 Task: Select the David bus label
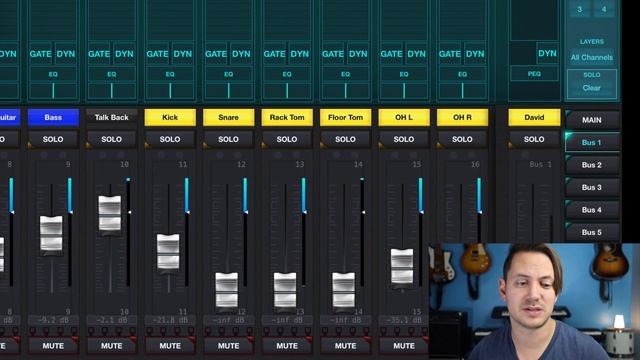coord(534,118)
